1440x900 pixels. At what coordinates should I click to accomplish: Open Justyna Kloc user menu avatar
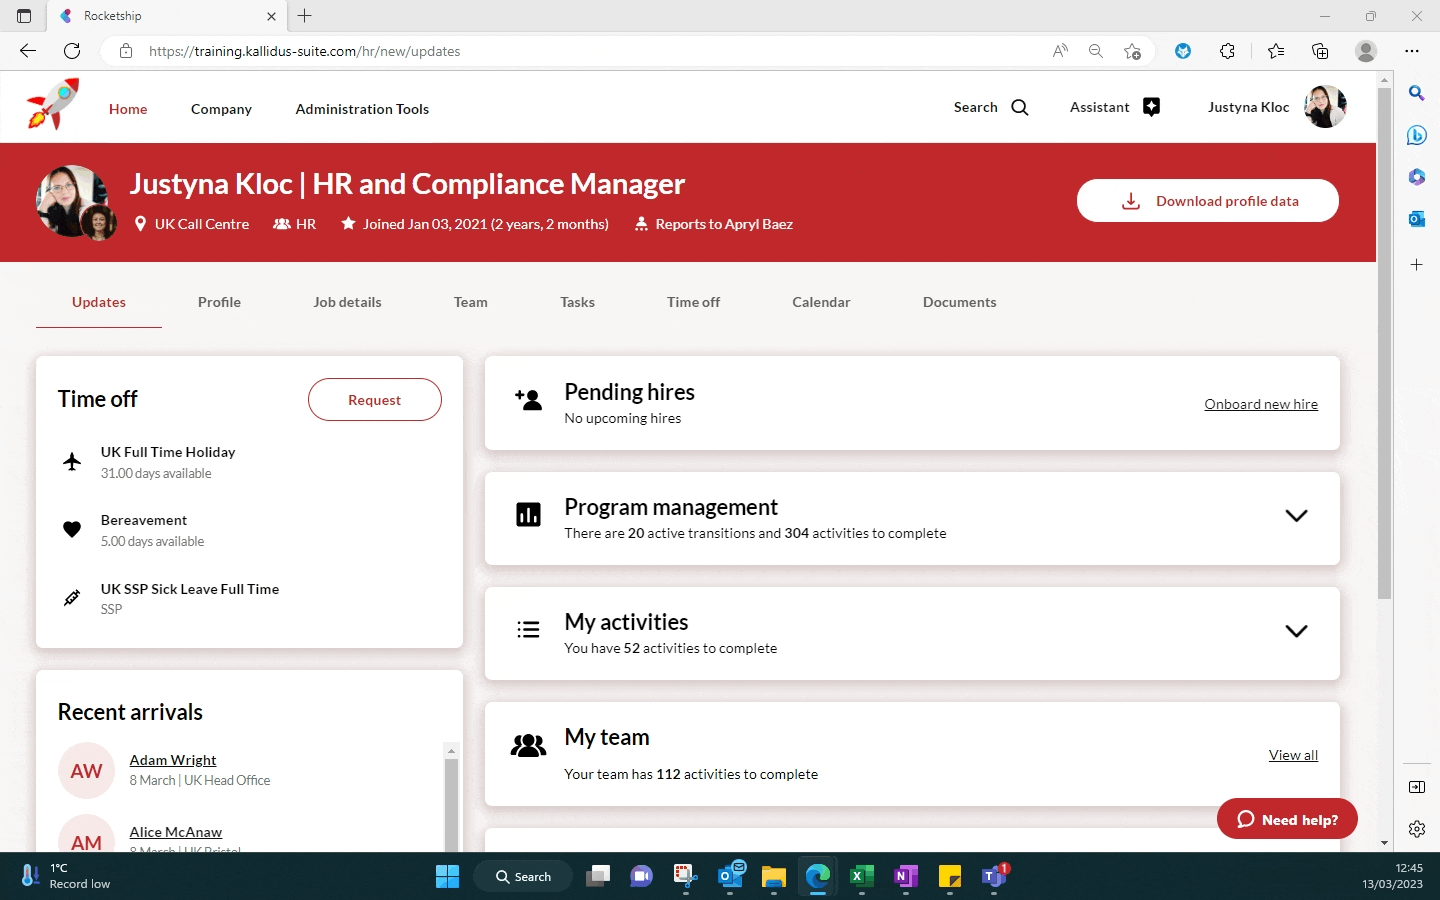1325,107
